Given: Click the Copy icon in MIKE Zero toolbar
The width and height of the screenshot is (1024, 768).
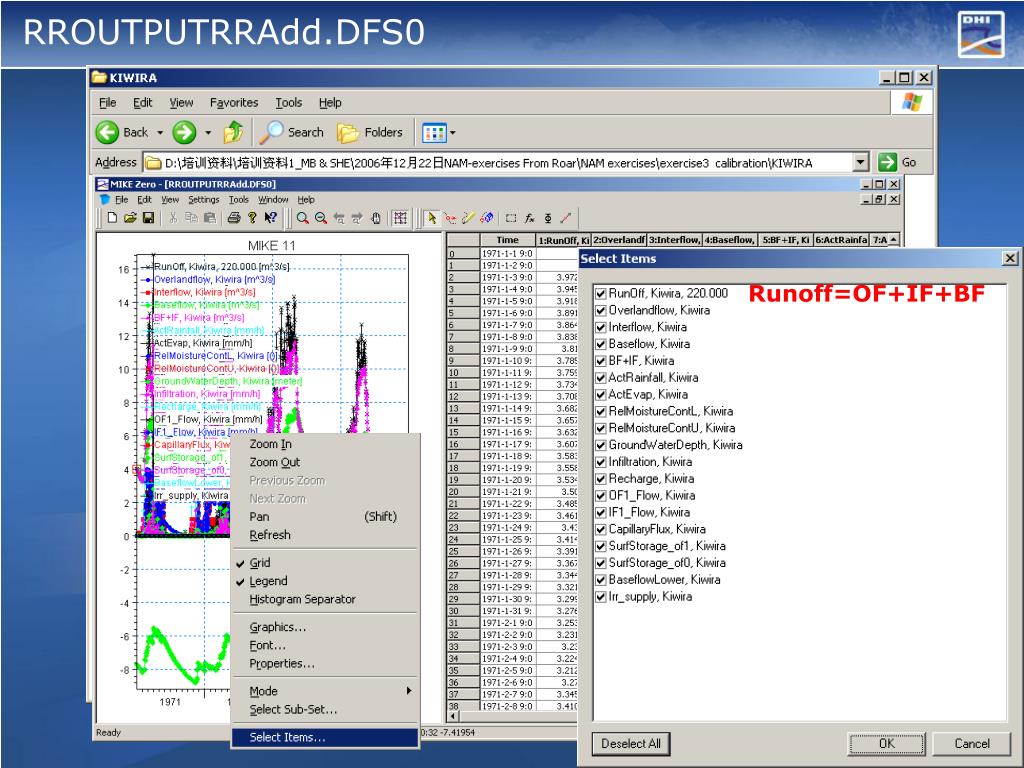Looking at the screenshot, I should point(191,218).
